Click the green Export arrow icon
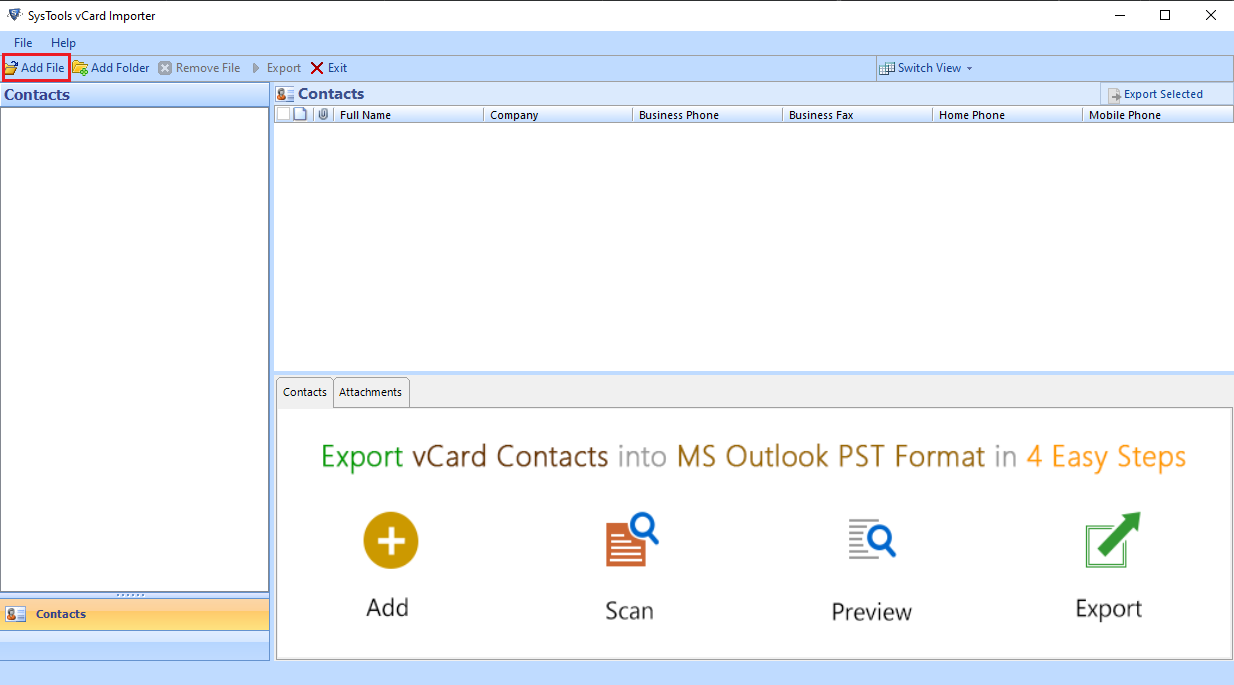1234x685 pixels. (x=1113, y=540)
